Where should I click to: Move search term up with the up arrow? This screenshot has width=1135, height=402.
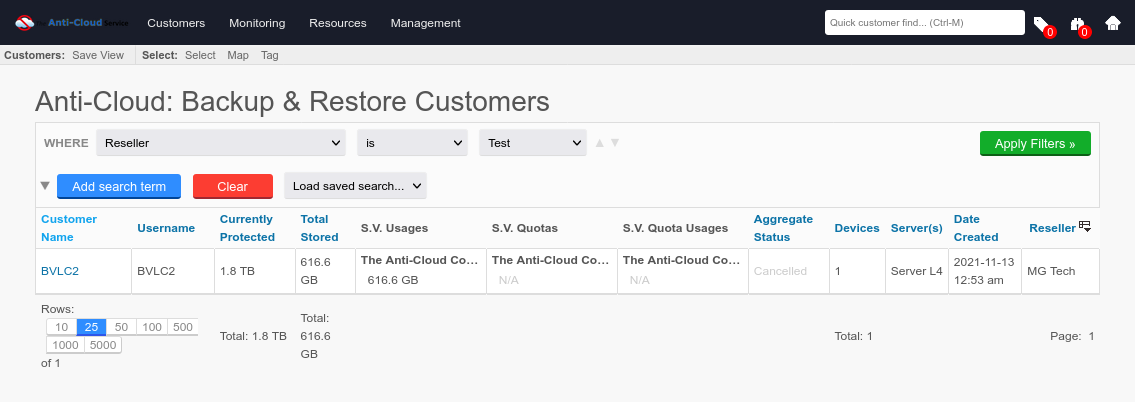[x=599, y=143]
